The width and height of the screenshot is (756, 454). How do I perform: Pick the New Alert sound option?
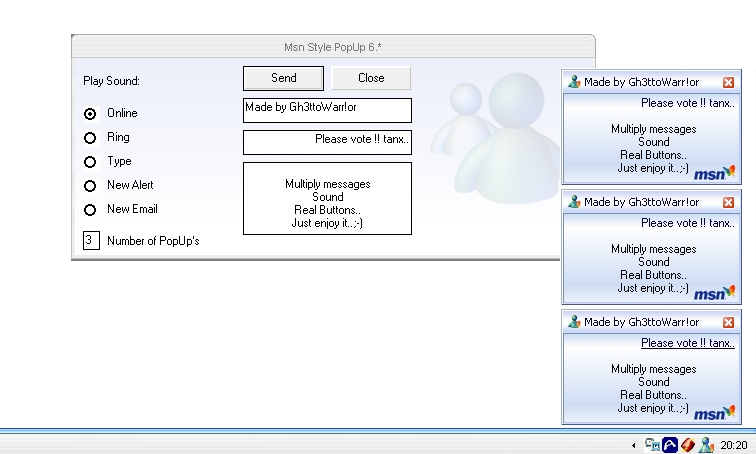tap(90, 186)
